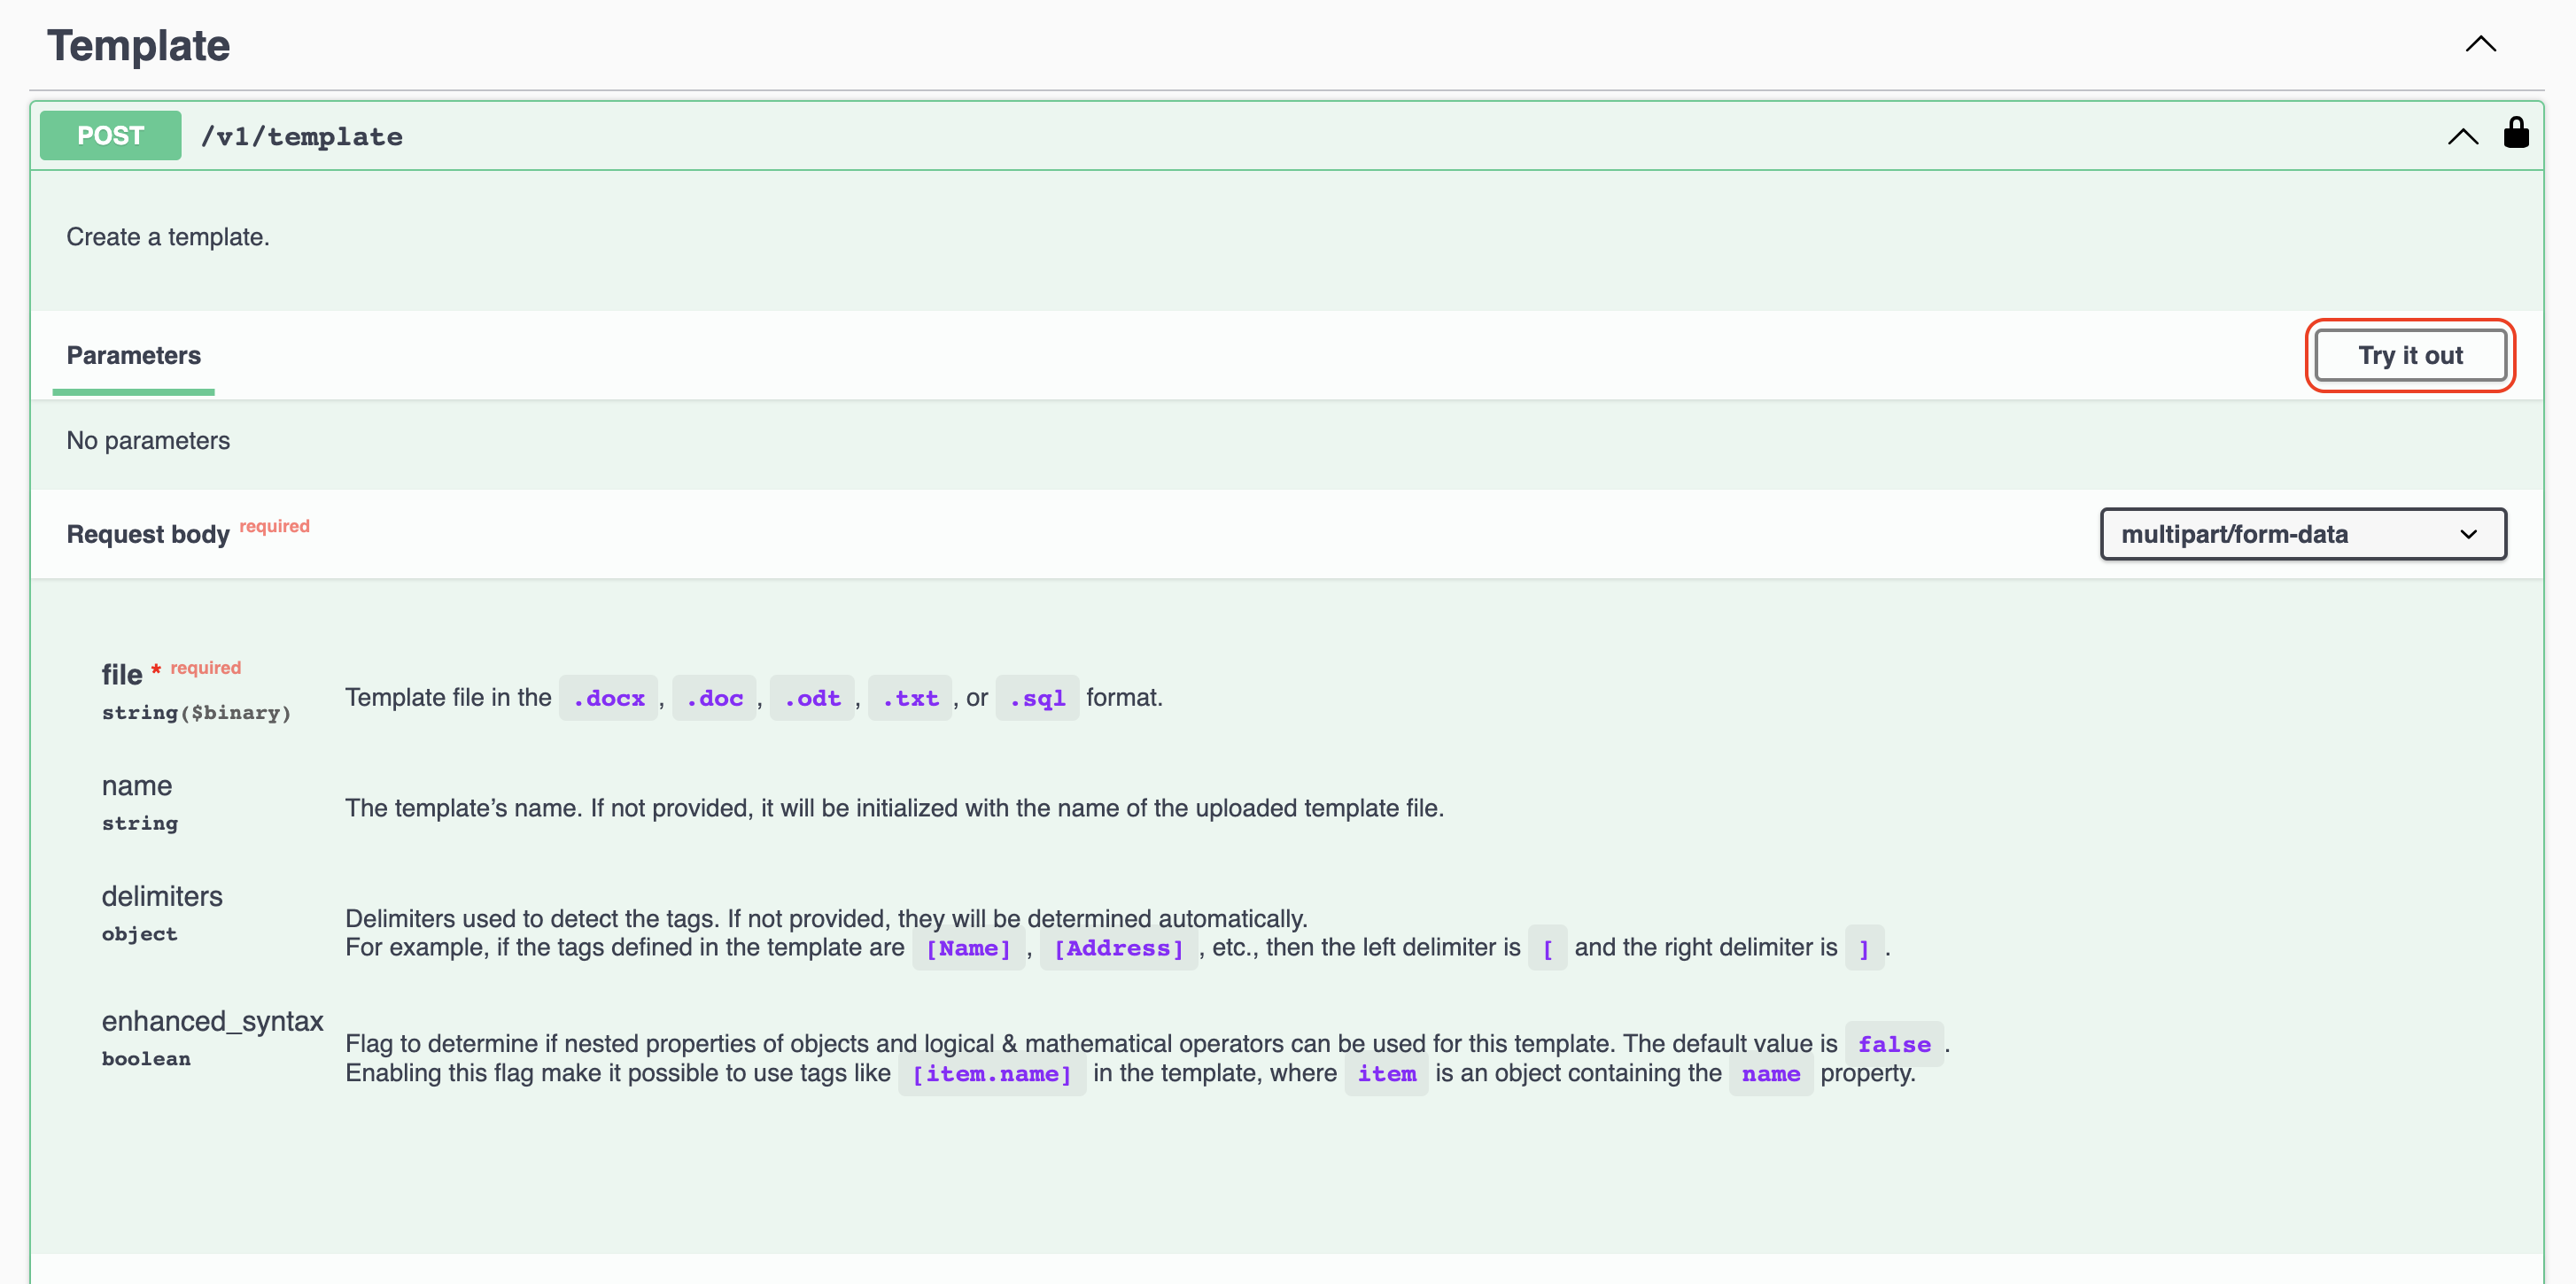Select the Parameters tab

(133, 355)
